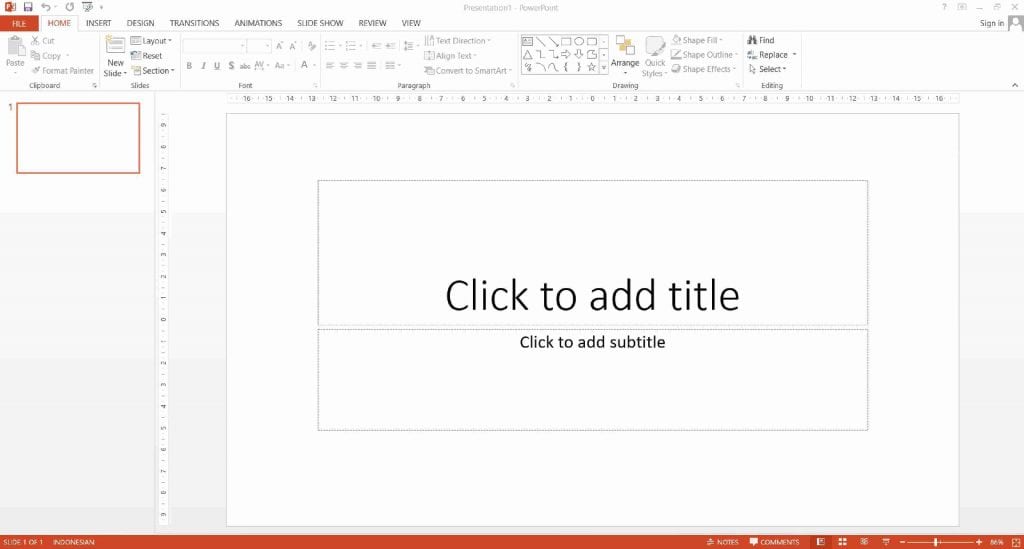Switch to the ANIMATIONS tab
Screen dimensions: 1024x549
coord(258,23)
